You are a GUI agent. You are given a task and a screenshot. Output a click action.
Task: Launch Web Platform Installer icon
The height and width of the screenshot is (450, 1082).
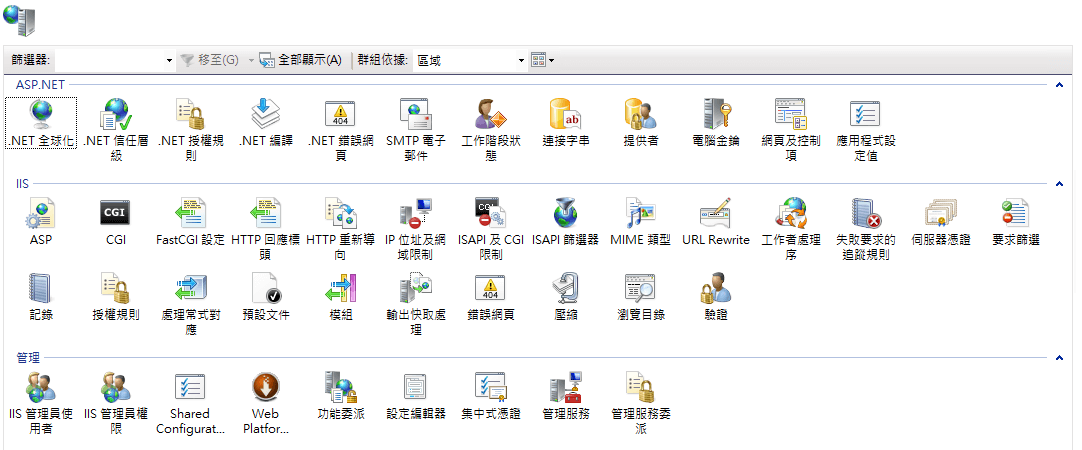(266, 402)
